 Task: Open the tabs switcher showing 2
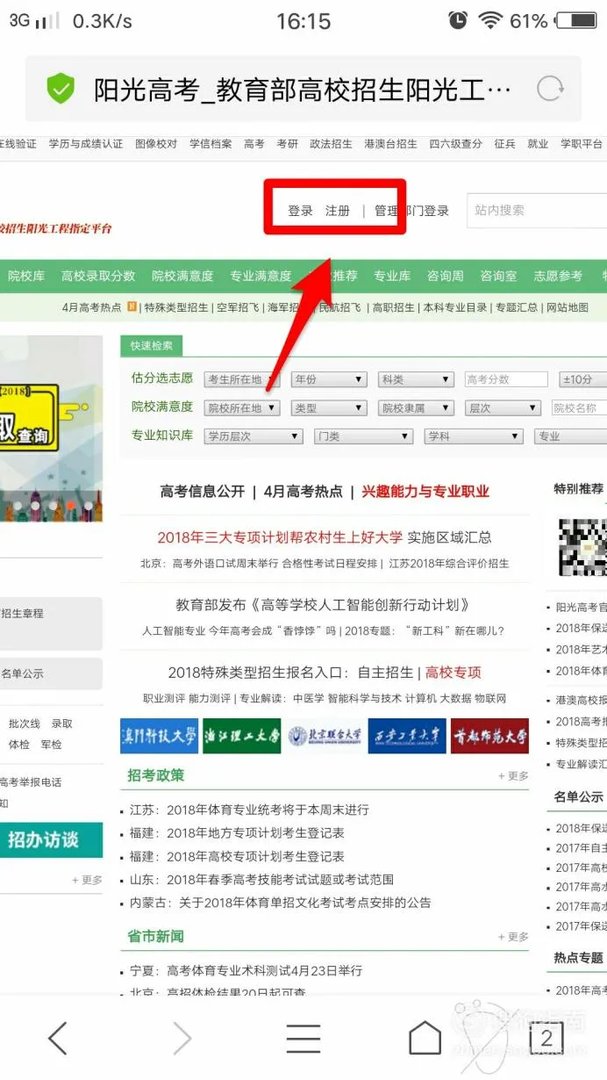546,1038
